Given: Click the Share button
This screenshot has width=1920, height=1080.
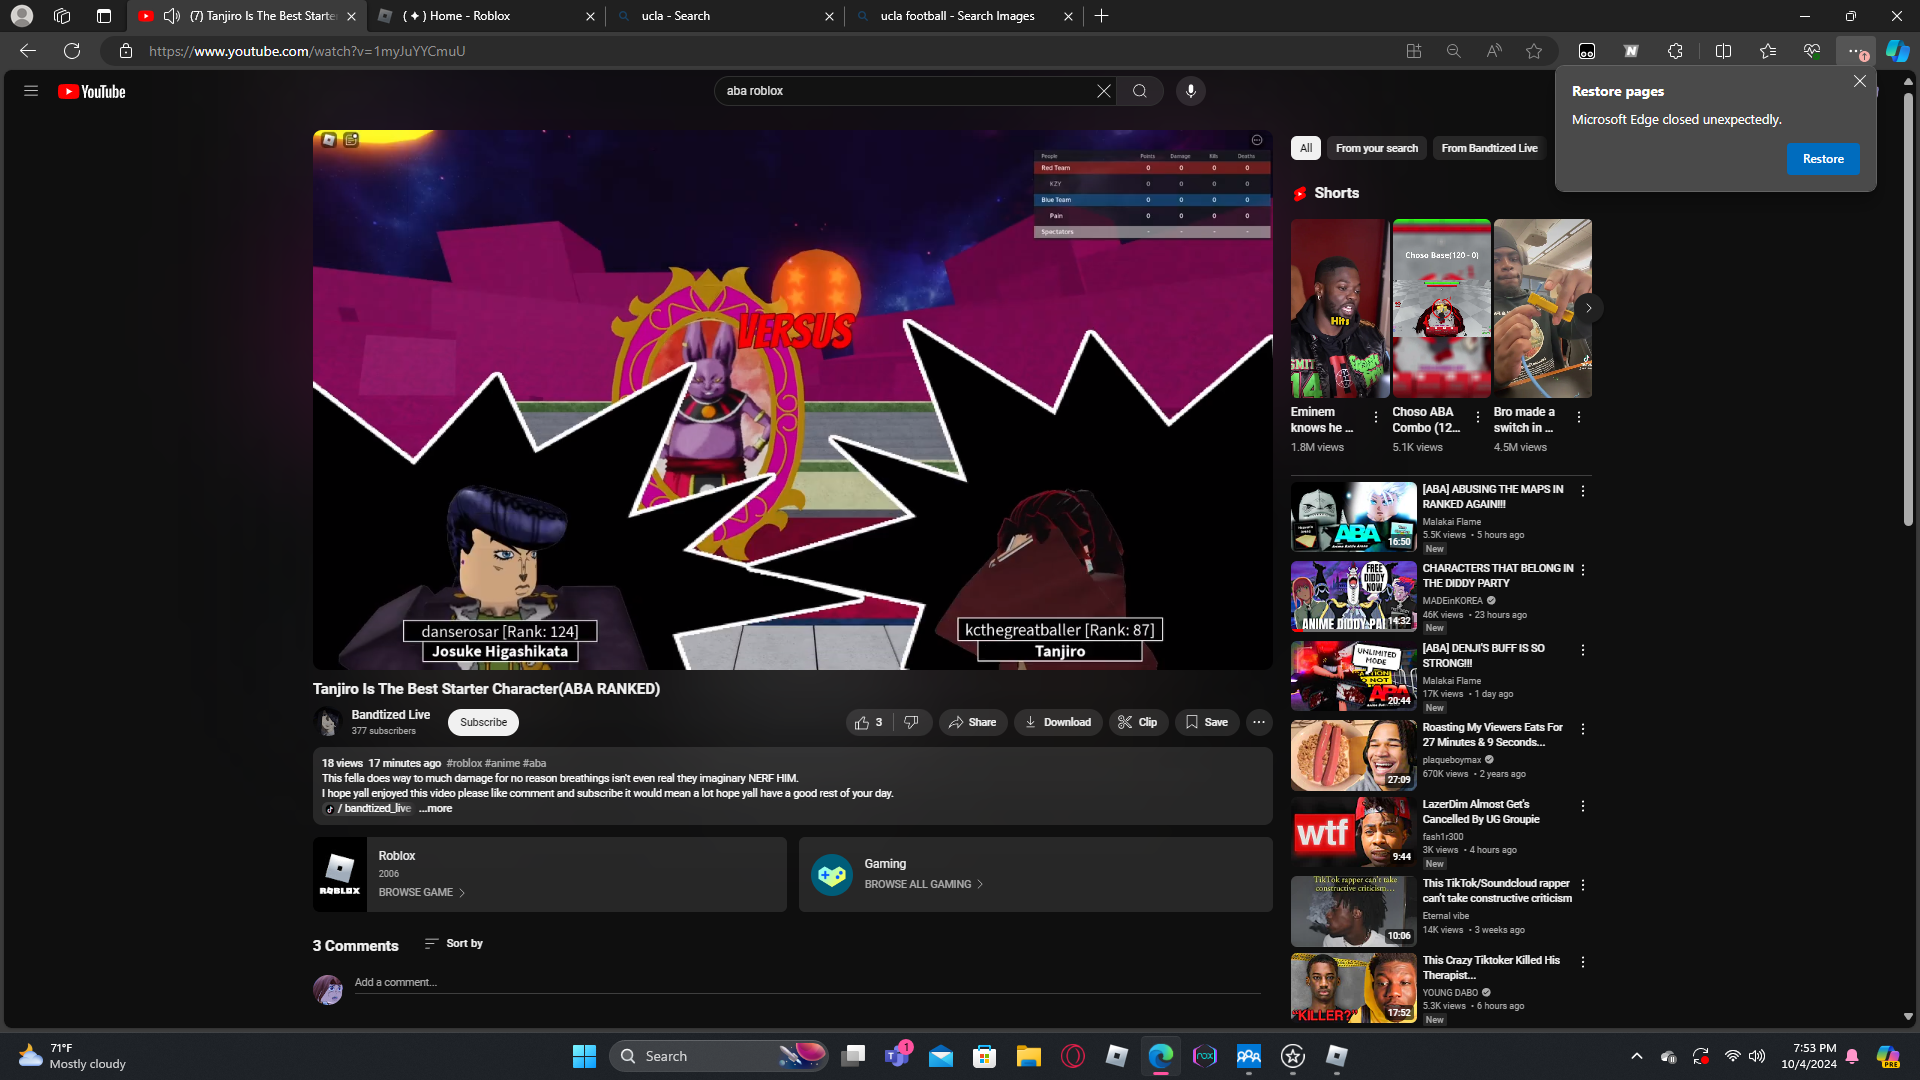Looking at the screenshot, I should point(973,722).
